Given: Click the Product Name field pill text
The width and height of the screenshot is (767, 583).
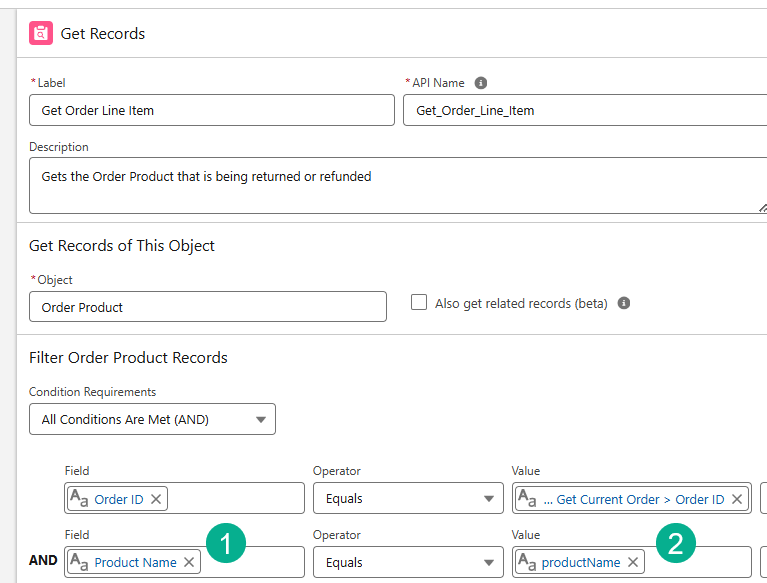Looking at the screenshot, I should [x=135, y=562].
